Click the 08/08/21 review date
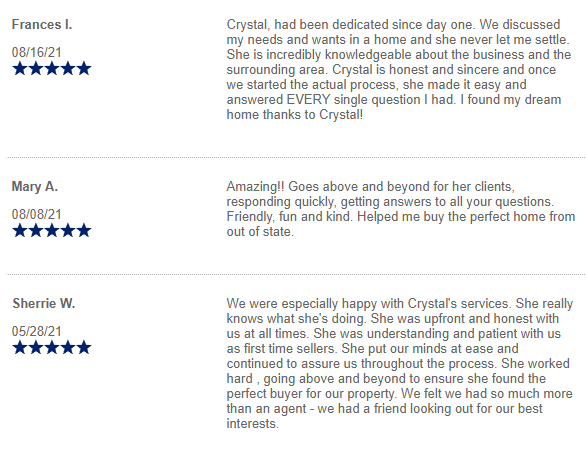The height and width of the screenshot is (454, 586). 37,214
